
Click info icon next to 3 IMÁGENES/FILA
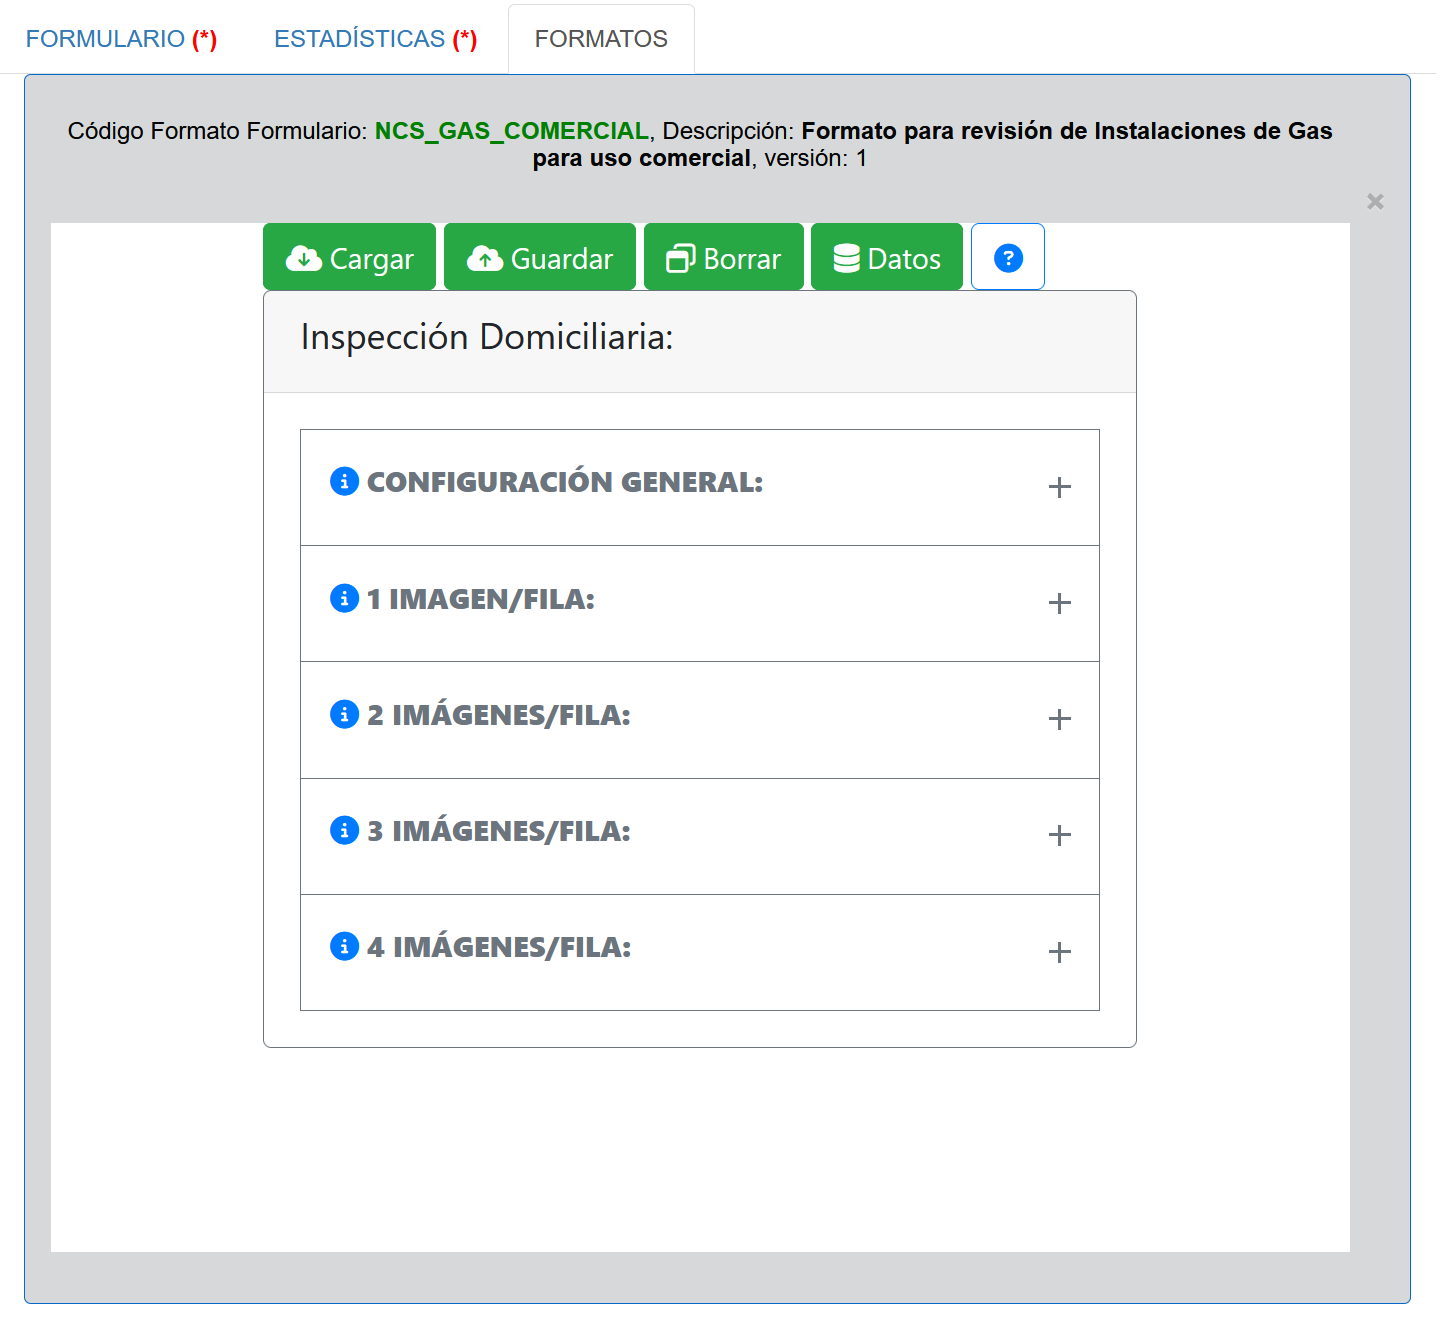[x=344, y=830]
